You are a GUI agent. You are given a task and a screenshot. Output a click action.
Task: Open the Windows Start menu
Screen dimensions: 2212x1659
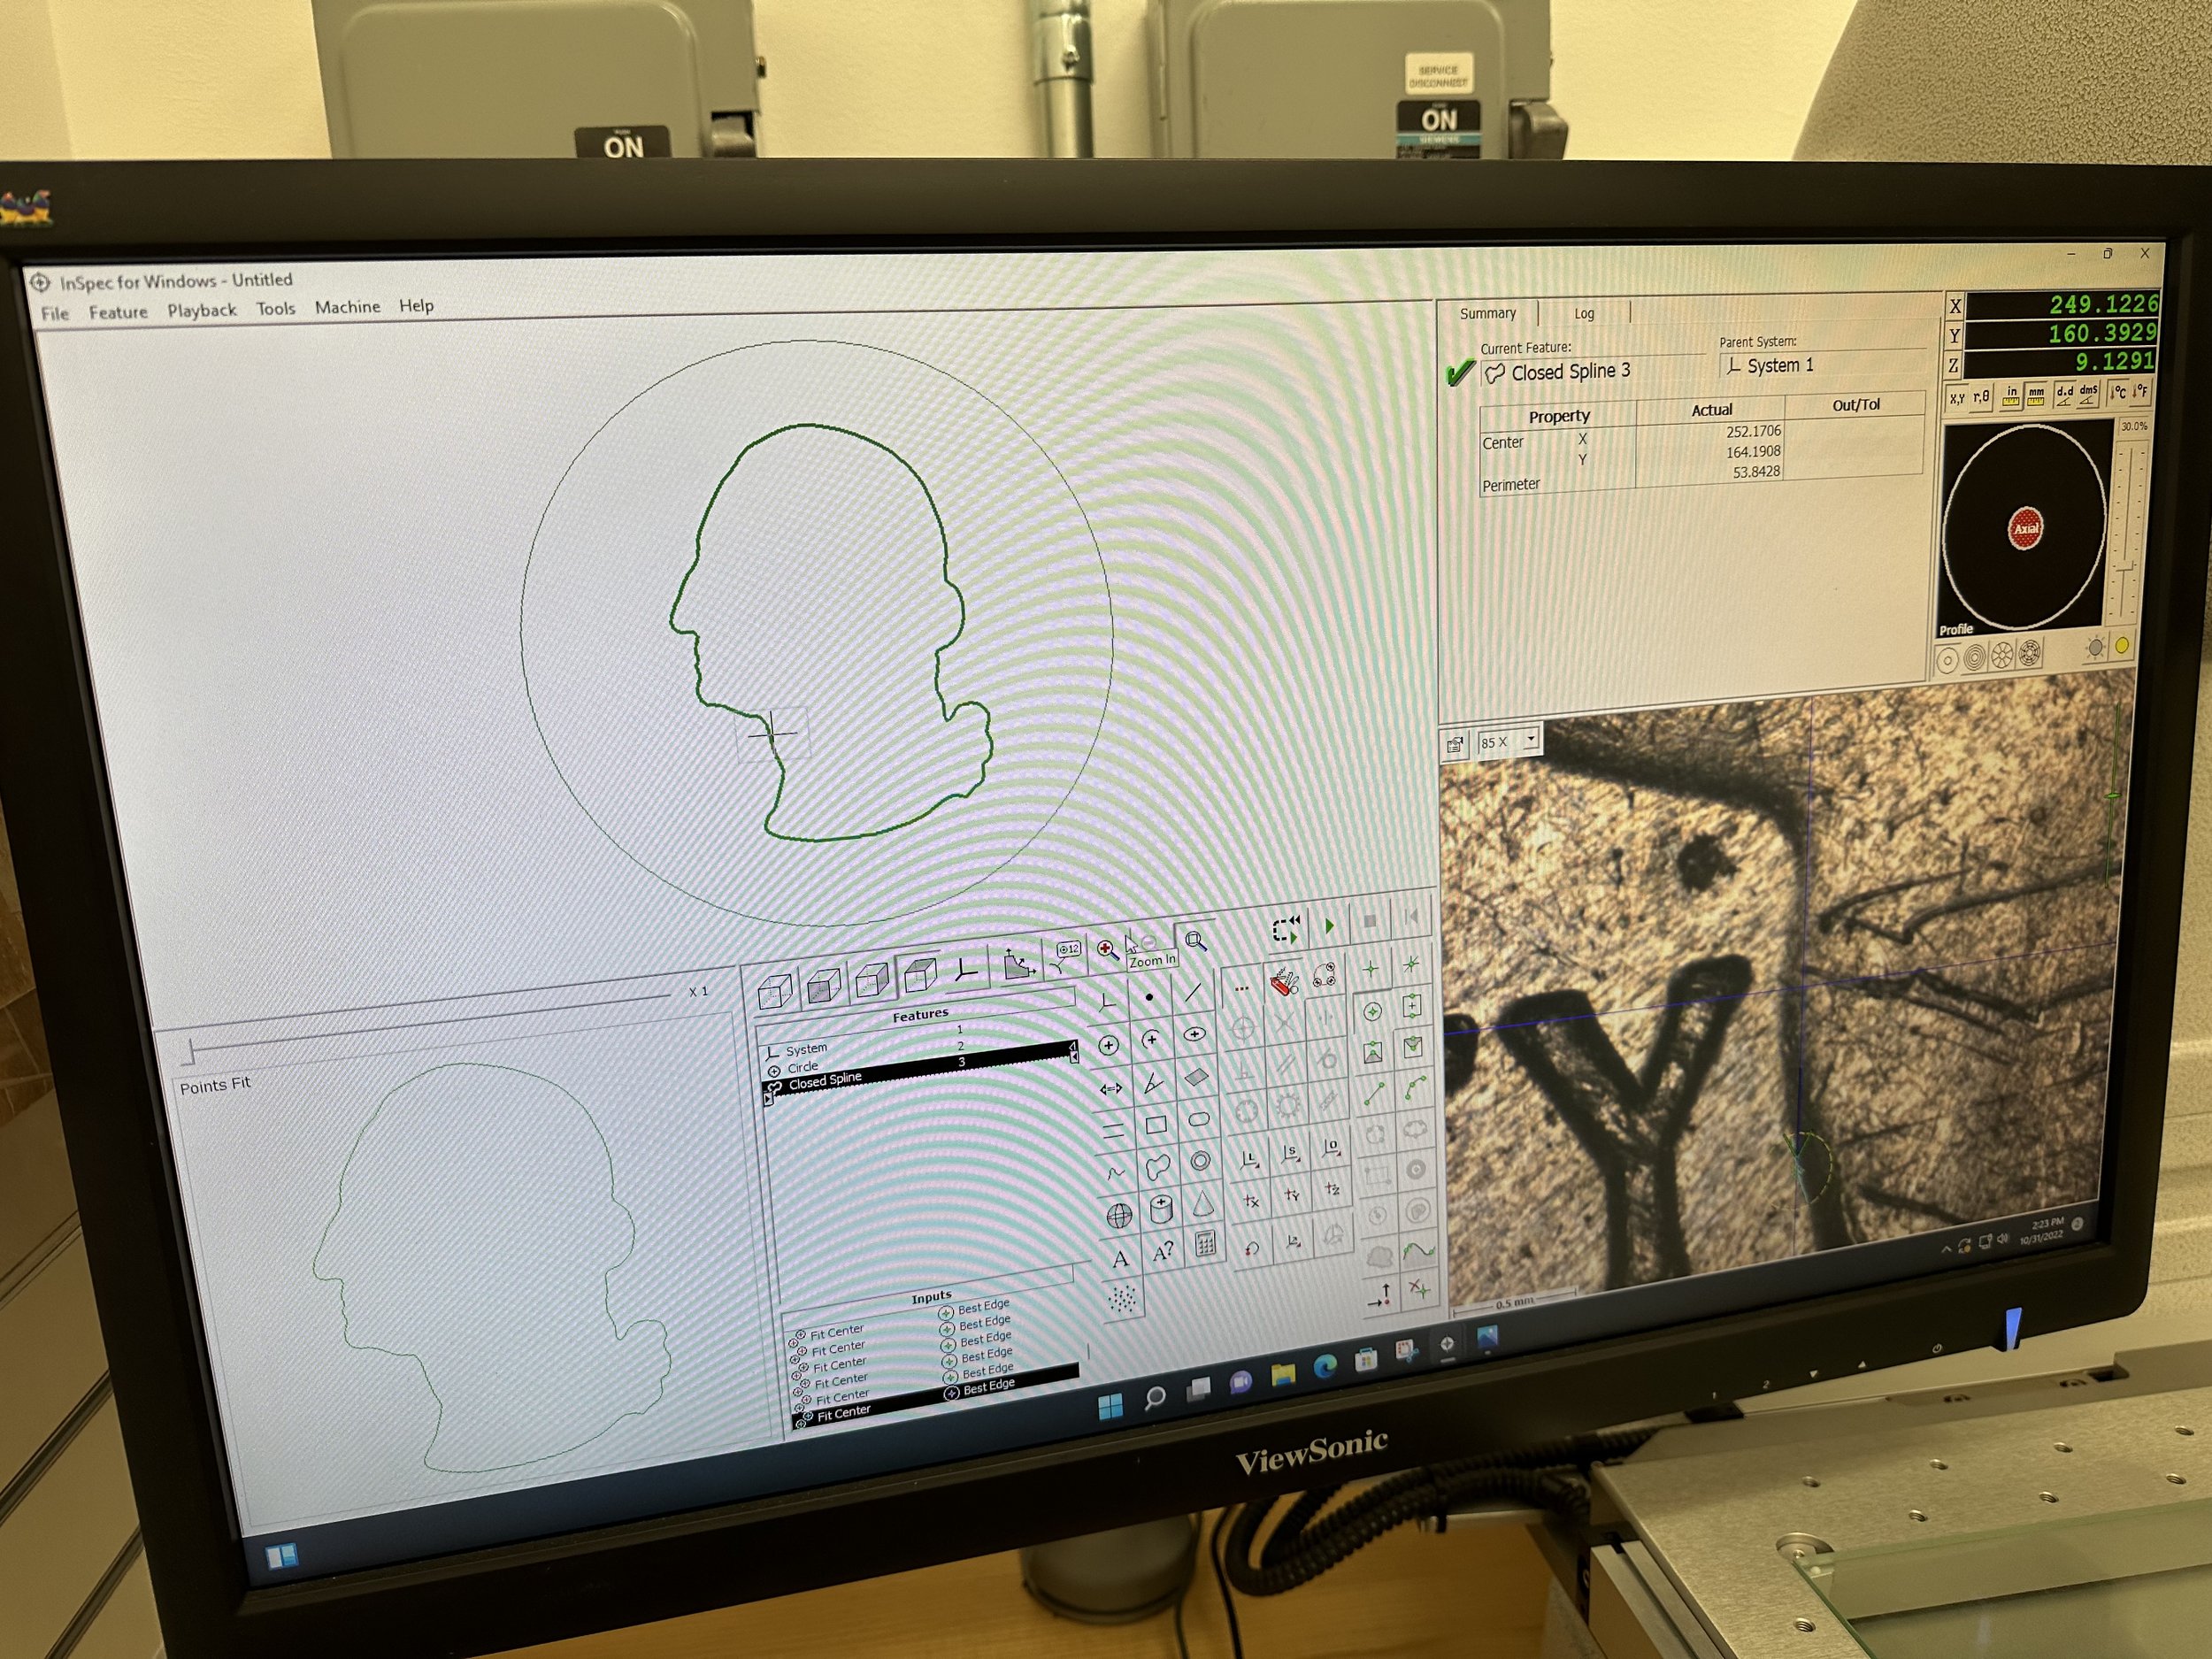click(x=1110, y=1406)
